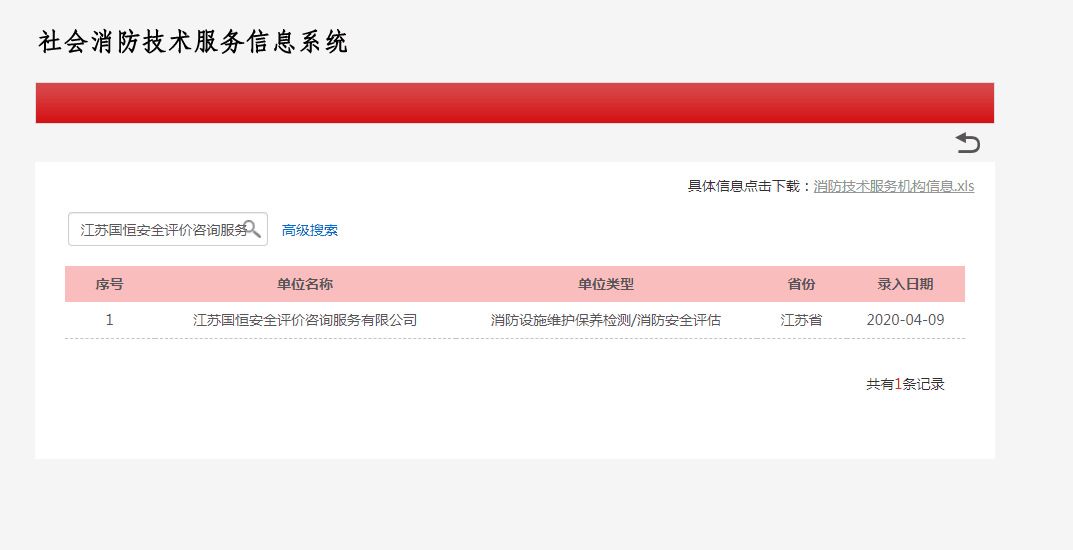1073x550 pixels.
Task: Select the 录入日期 column header
Action: pos(905,284)
